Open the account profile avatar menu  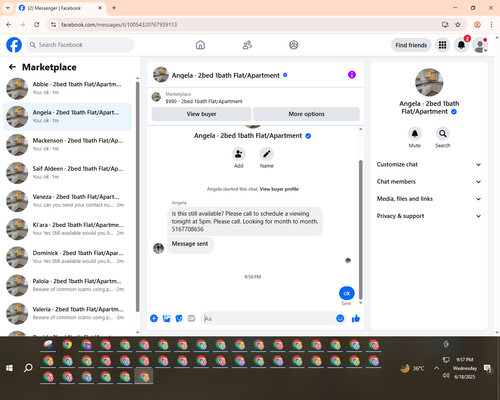pyautogui.click(x=480, y=45)
